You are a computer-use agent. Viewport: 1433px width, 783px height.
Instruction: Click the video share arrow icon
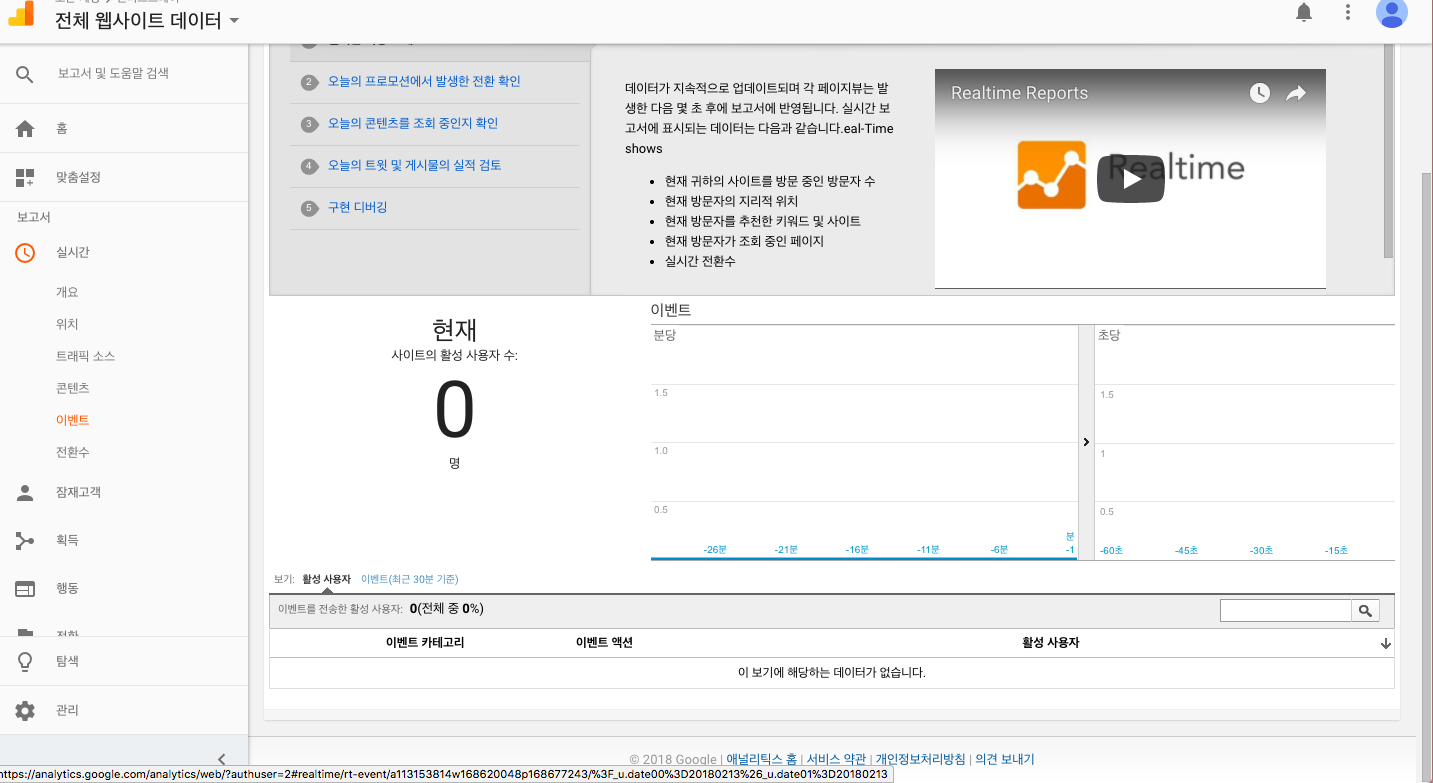tap(1296, 93)
